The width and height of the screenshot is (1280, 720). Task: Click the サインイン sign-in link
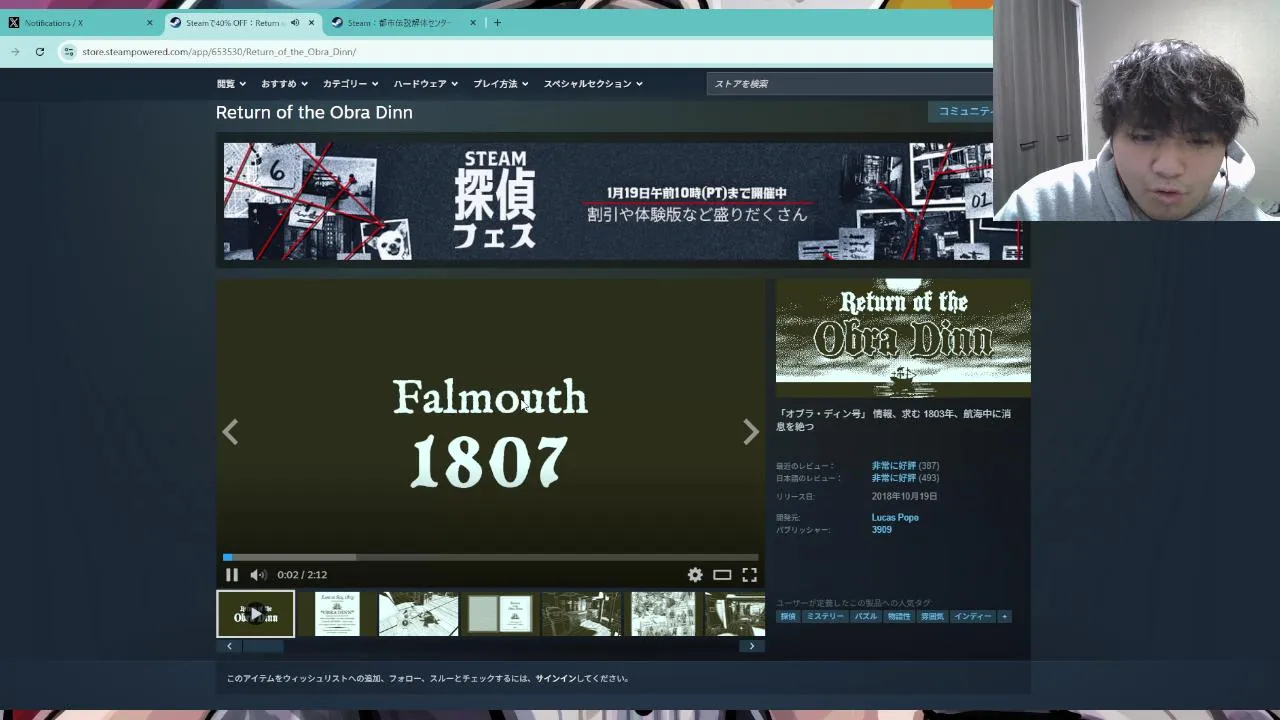(x=555, y=679)
